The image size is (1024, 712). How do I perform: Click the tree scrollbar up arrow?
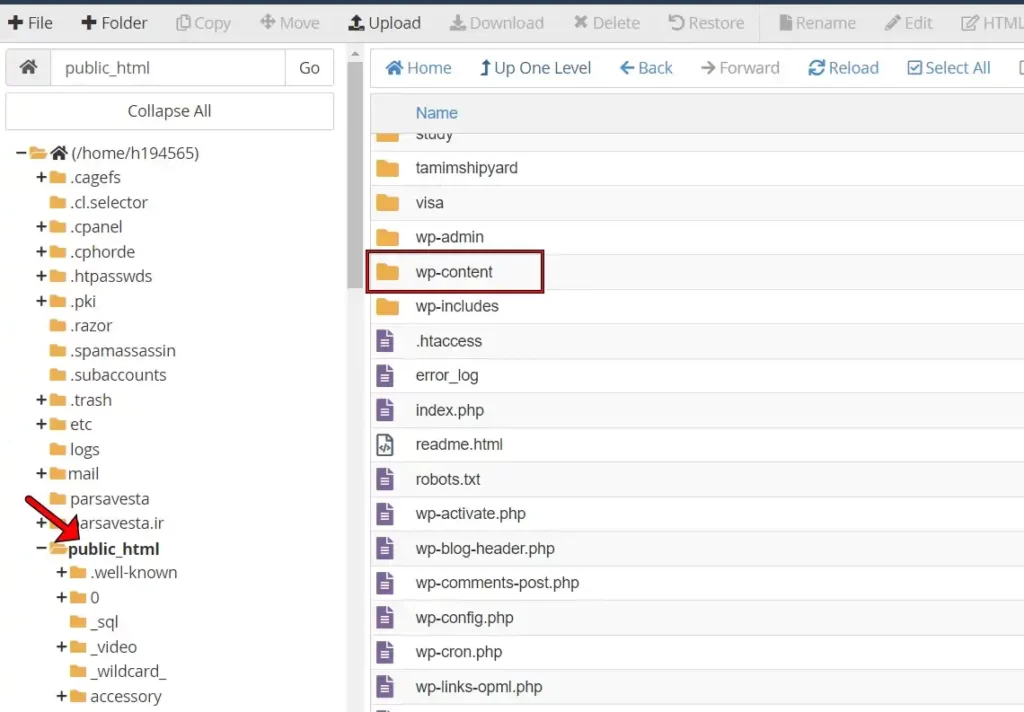pos(355,54)
